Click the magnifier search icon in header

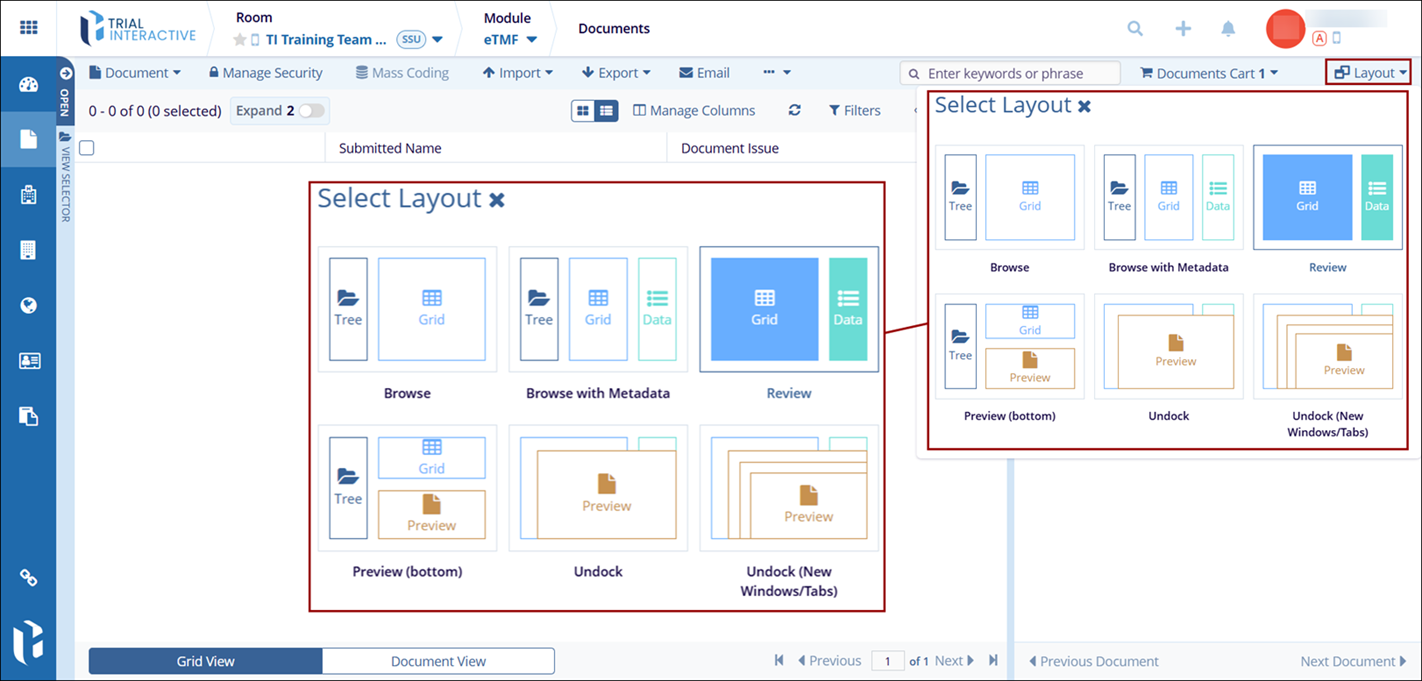click(x=1135, y=29)
